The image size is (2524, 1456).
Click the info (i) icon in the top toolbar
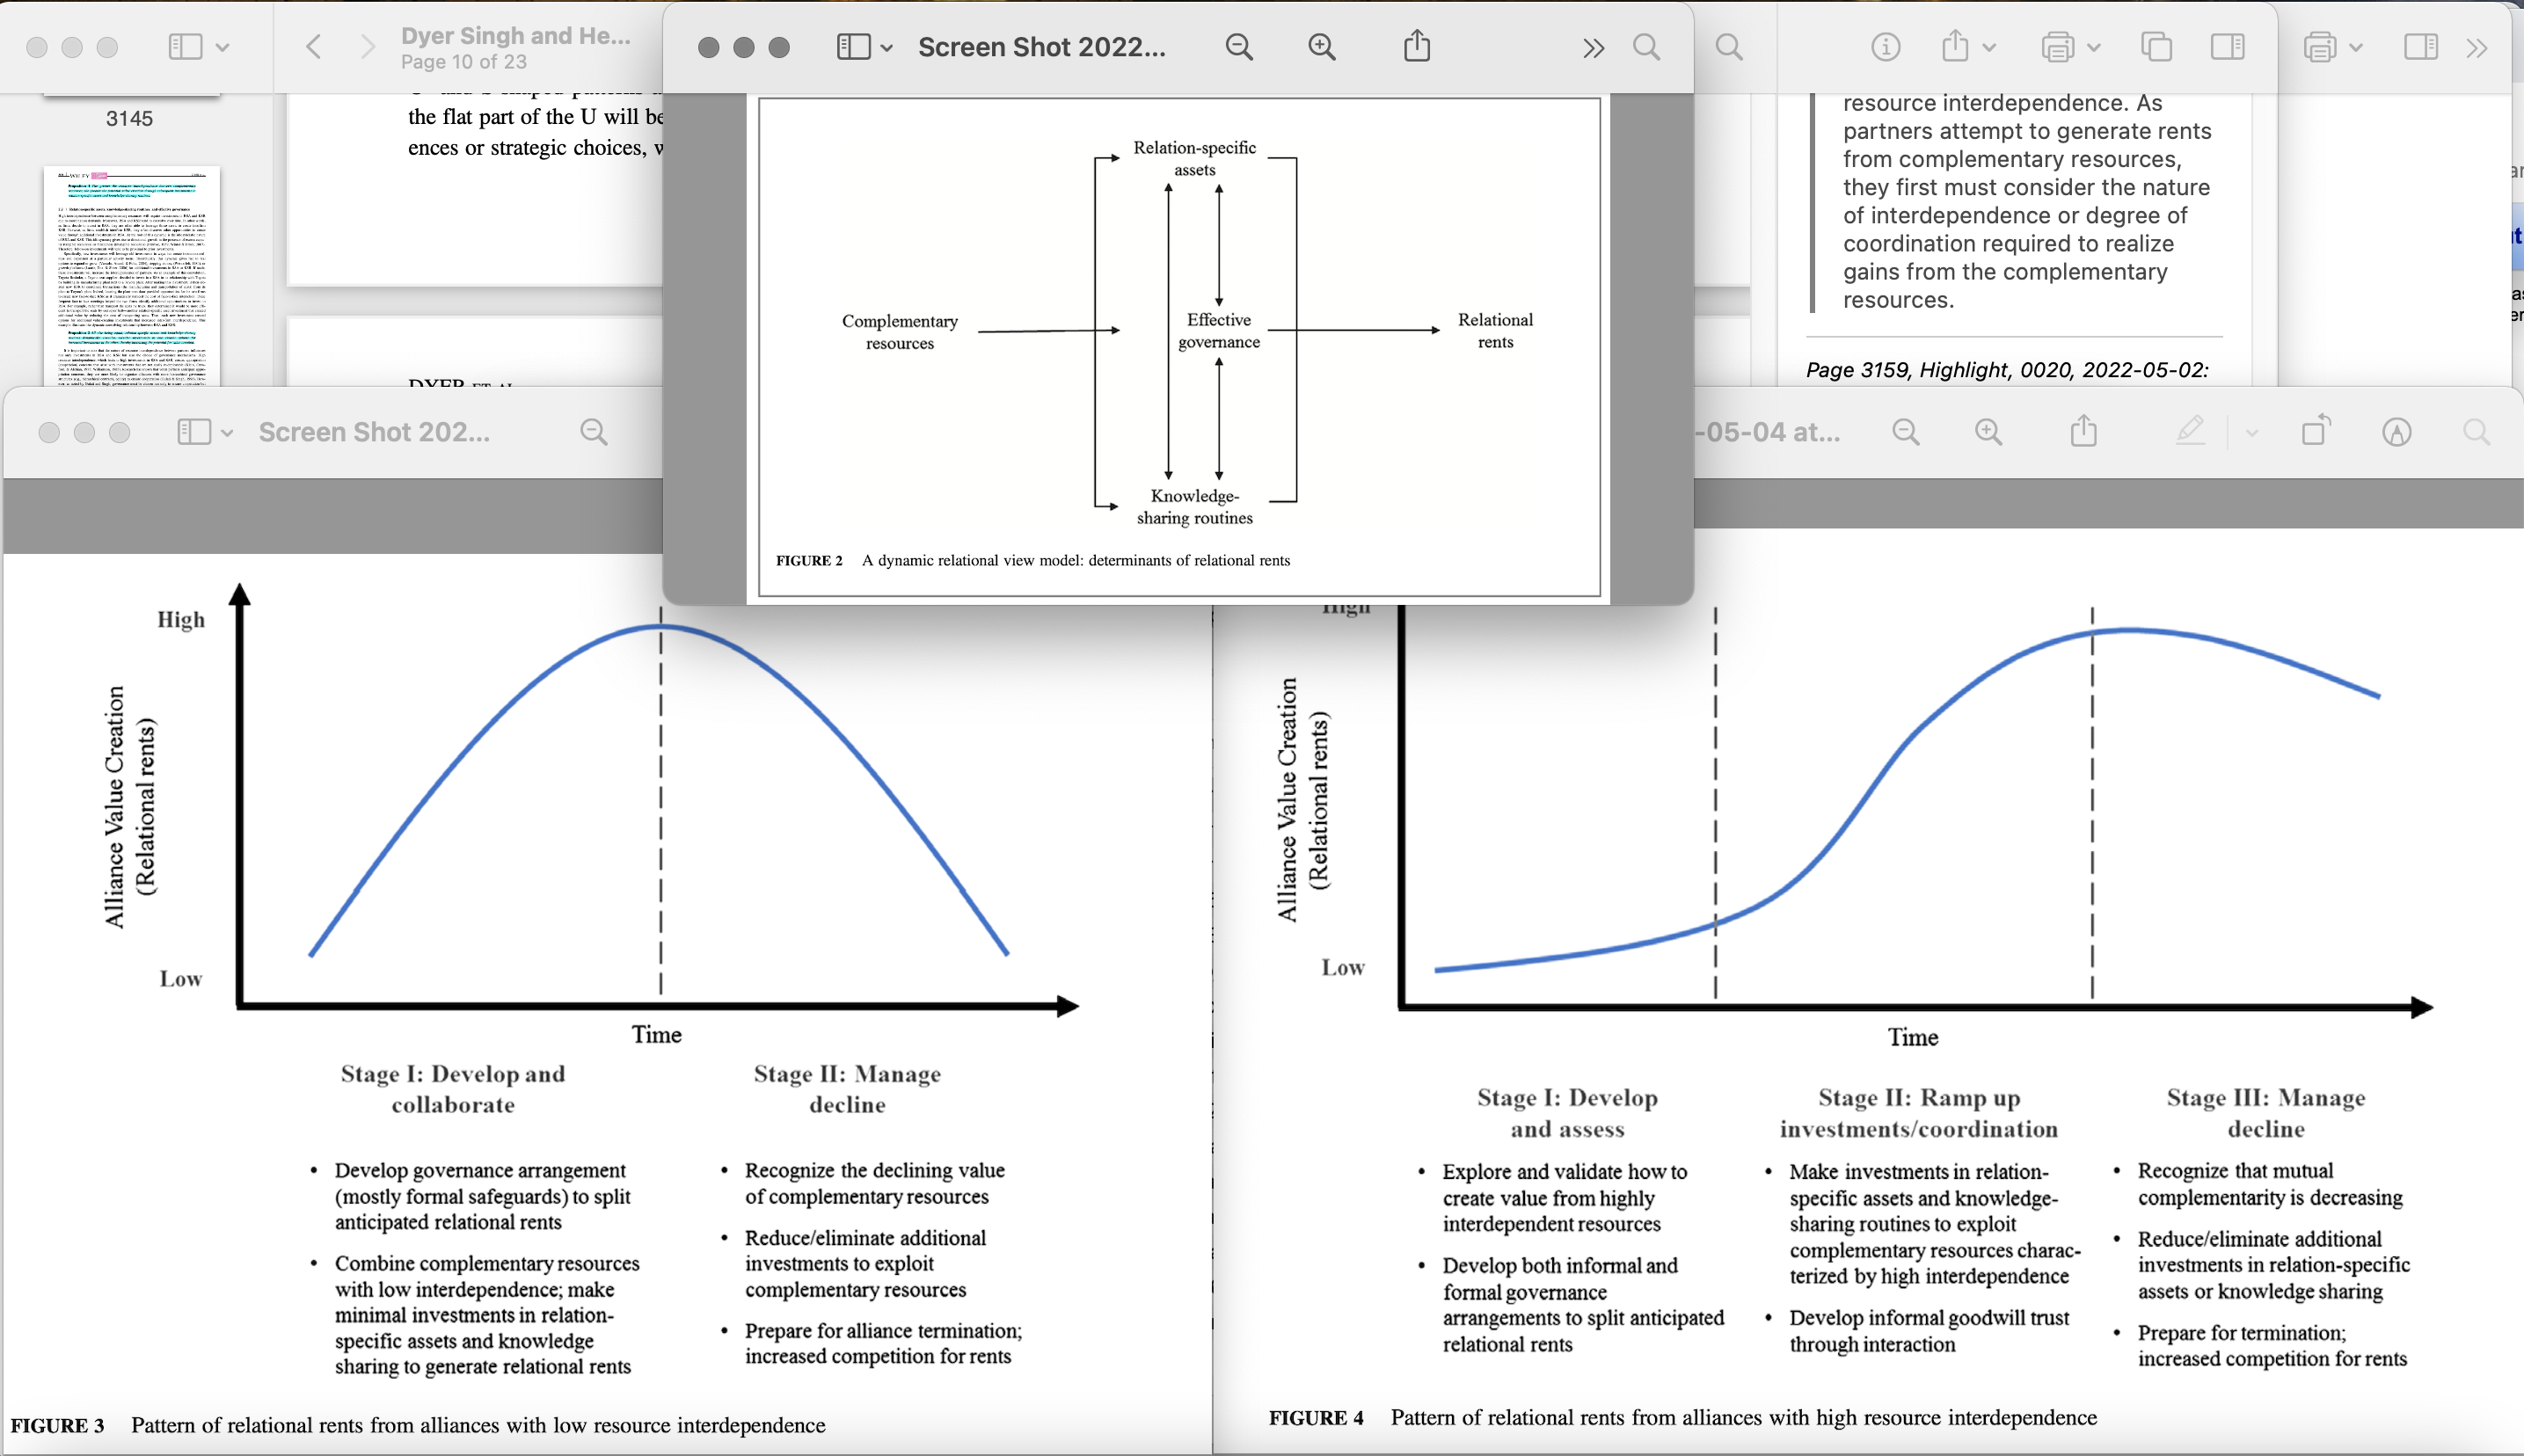tap(1885, 47)
